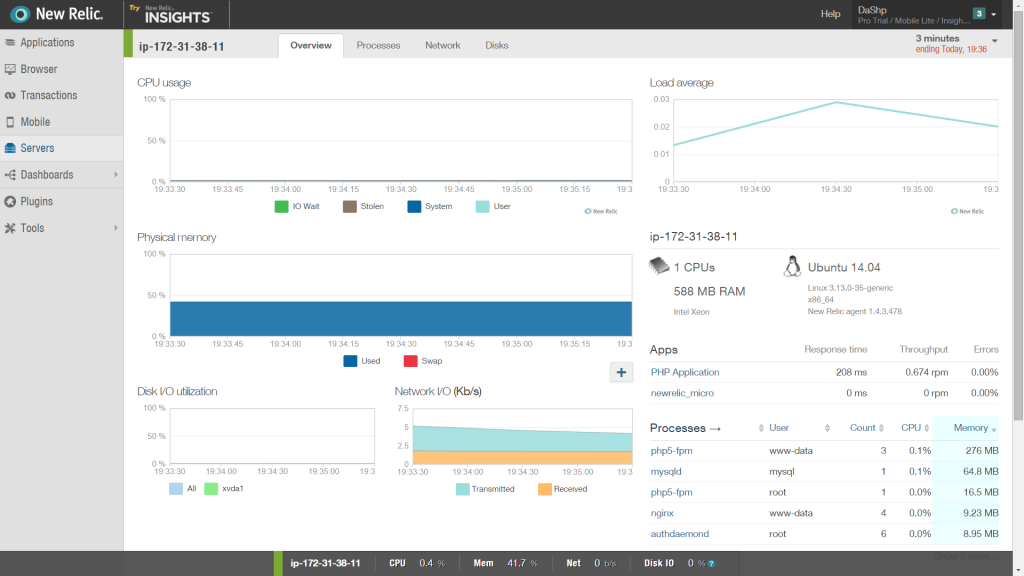1024x576 pixels.
Task: Toggle the System legend swatch
Action: pos(414,206)
